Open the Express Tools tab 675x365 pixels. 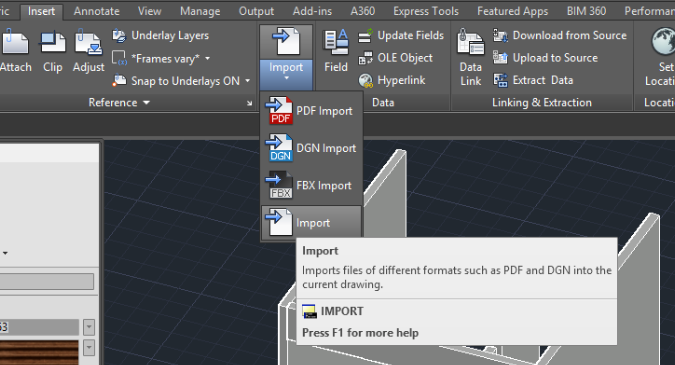pyautogui.click(x=426, y=11)
